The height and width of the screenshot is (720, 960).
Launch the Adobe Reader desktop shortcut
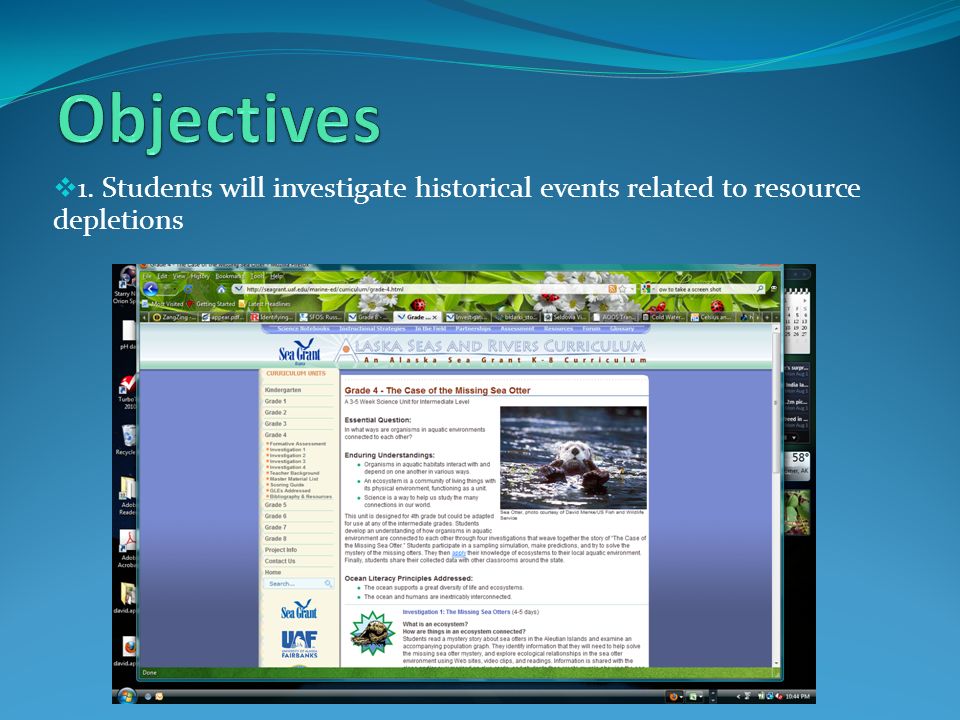coord(127,496)
